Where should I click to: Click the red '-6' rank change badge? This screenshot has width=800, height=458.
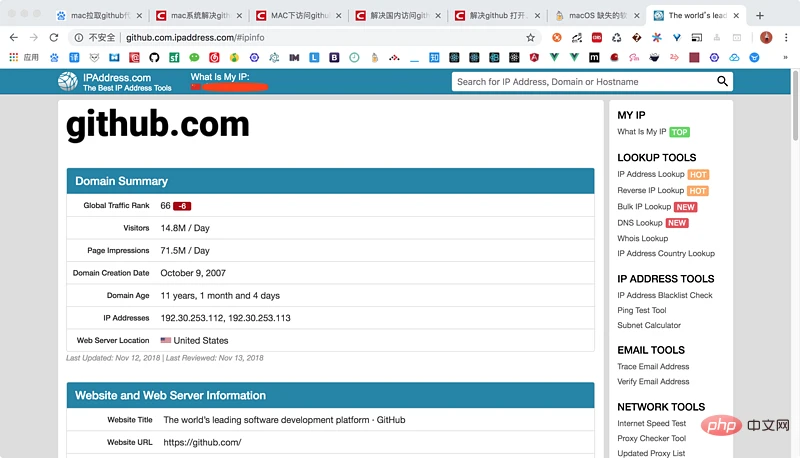[182, 206]
